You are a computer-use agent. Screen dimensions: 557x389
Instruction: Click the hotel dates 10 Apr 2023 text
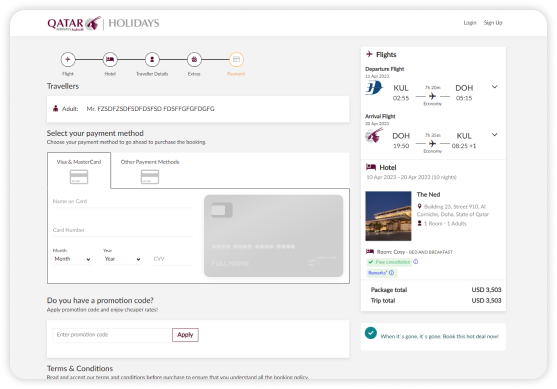pyautogui.click(x=411, y=177)
